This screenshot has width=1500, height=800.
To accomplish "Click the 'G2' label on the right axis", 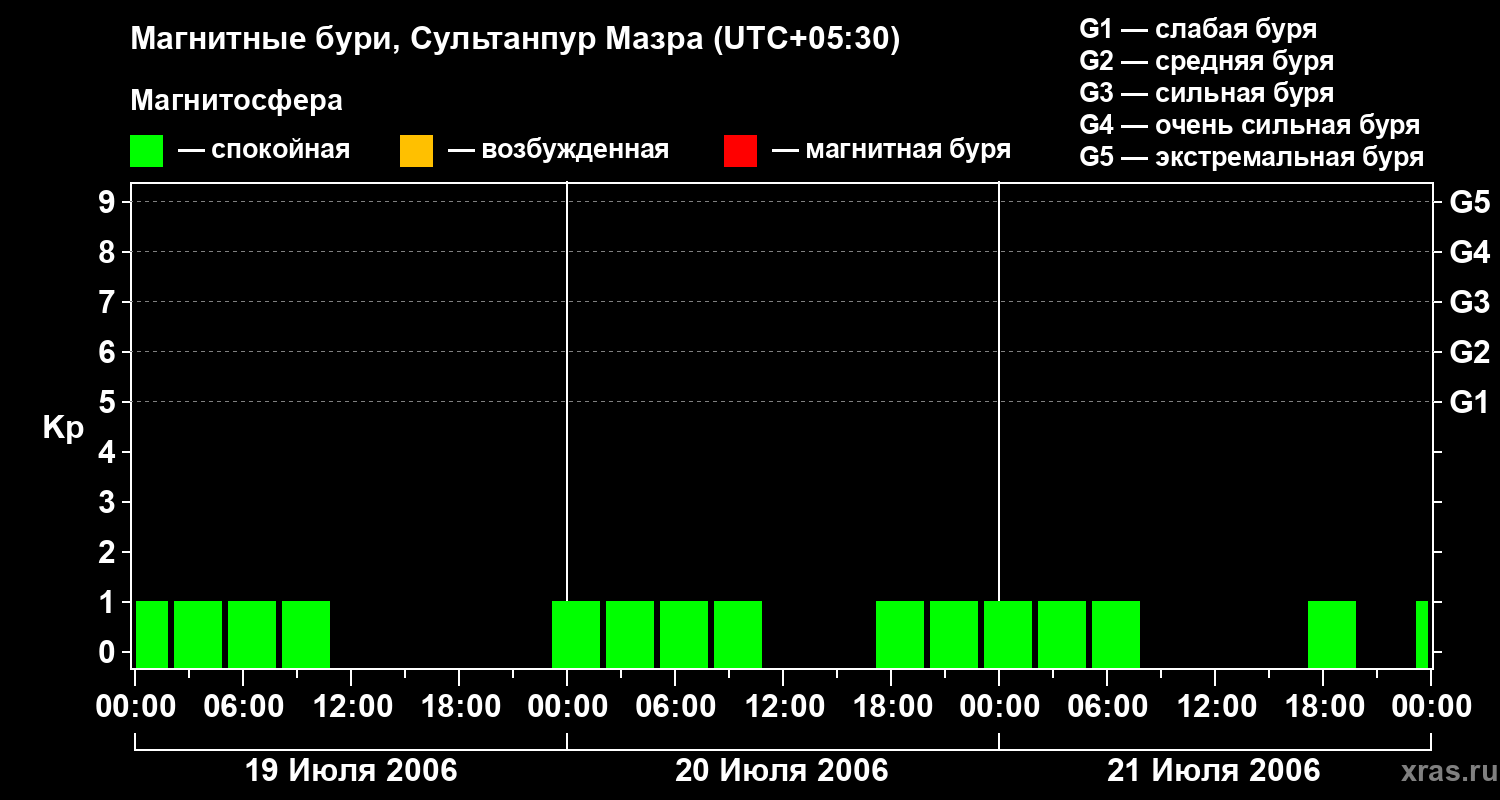I will (x=1469, y=352).
